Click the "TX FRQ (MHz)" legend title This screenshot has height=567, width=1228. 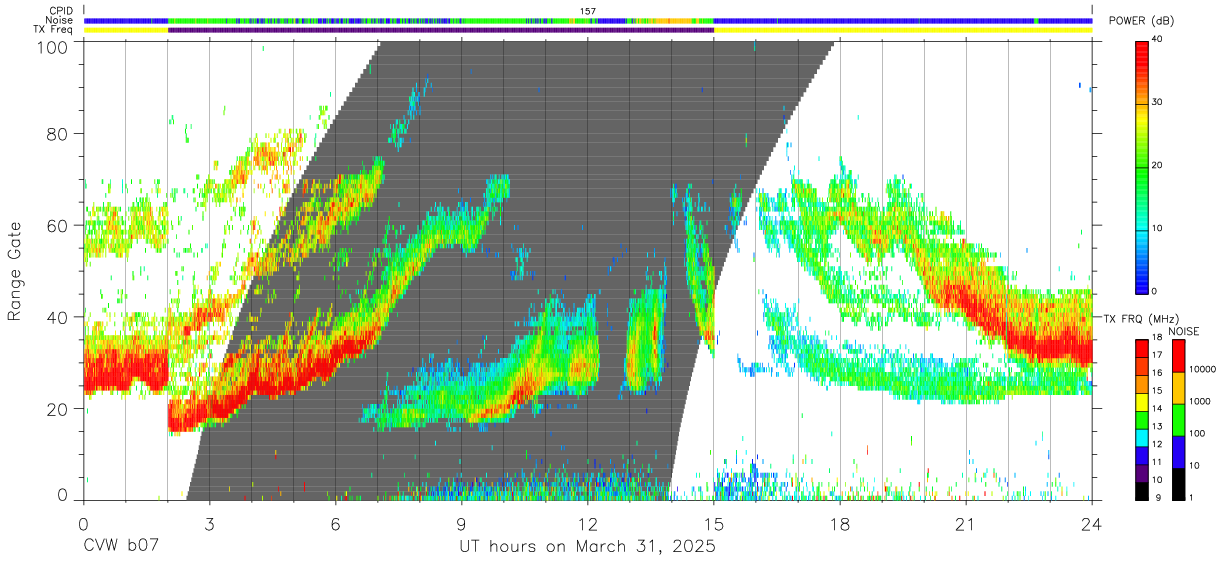click(1139, 318)
